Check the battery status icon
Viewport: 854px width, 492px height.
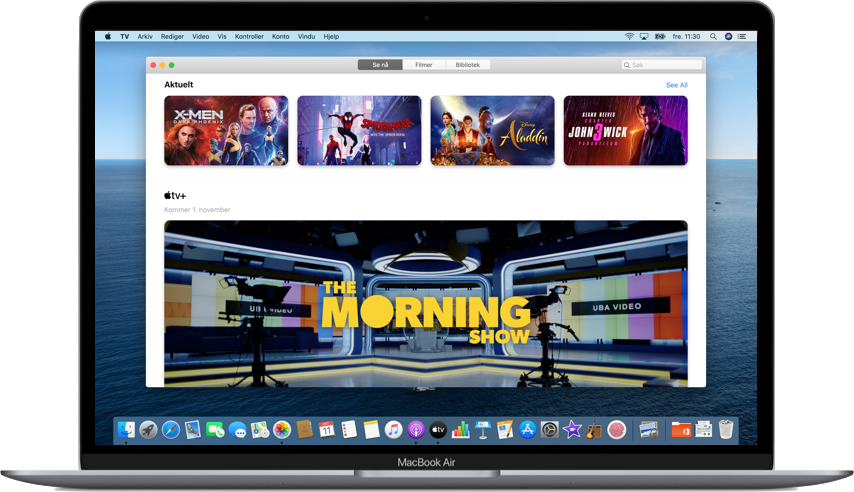[x=660, y=37]
